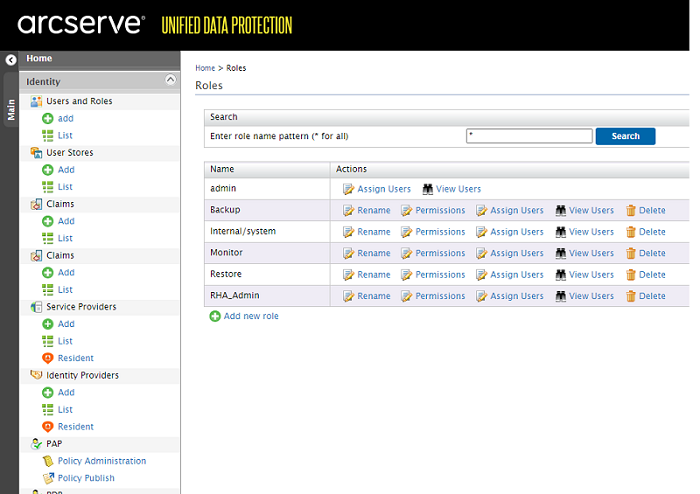Select the Internal/system role name cell
The width and height of the screenshot is (700, 494).
tap(267, 231)
